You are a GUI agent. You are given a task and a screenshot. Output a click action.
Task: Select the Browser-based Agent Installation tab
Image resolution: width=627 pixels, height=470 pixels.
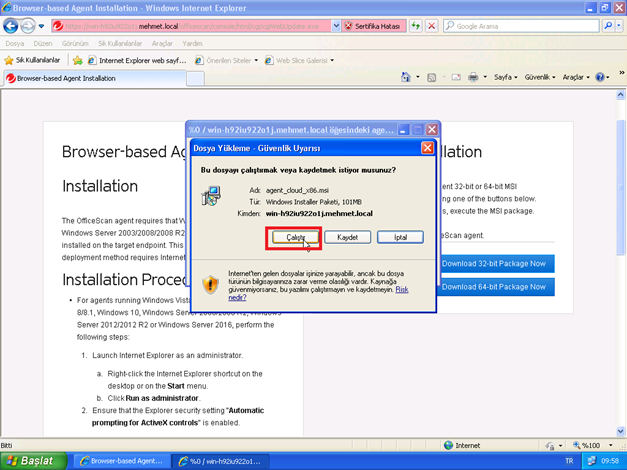95,78
